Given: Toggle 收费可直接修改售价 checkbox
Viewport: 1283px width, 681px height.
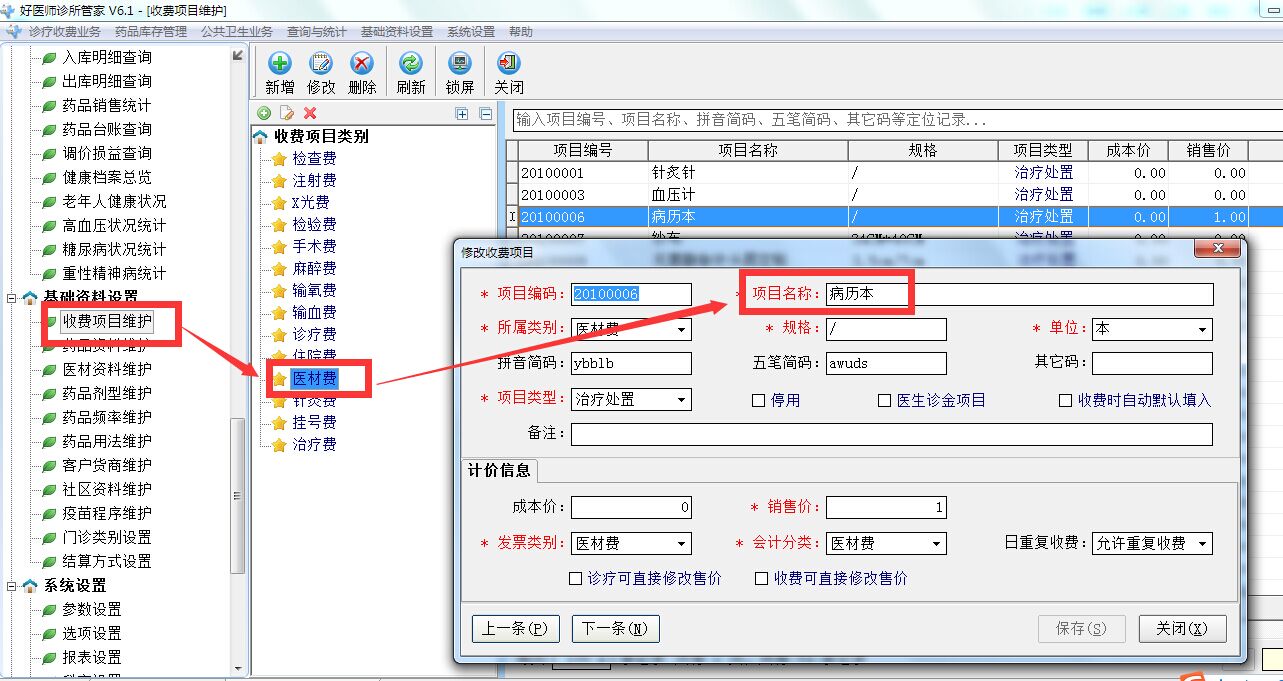Looking at the screenshot, I should (762, 578).
